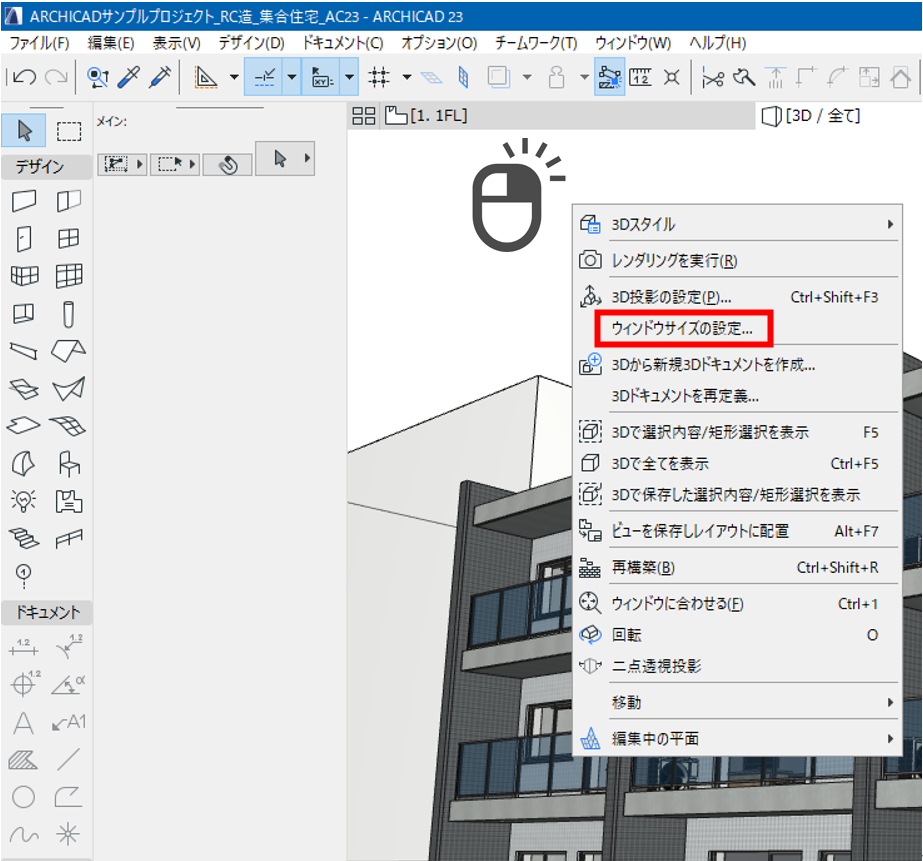Open dropdown arrow beside grid snap icon
The image size is (923, 861).
[x=407, y=77]
